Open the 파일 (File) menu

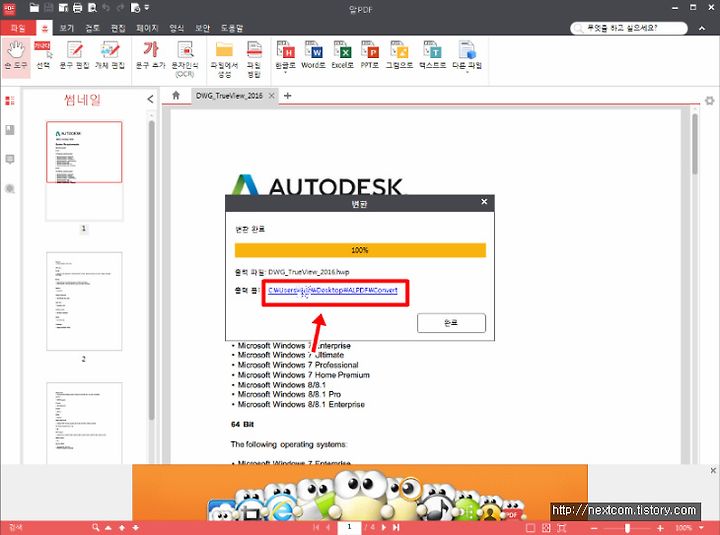[18, 28]
